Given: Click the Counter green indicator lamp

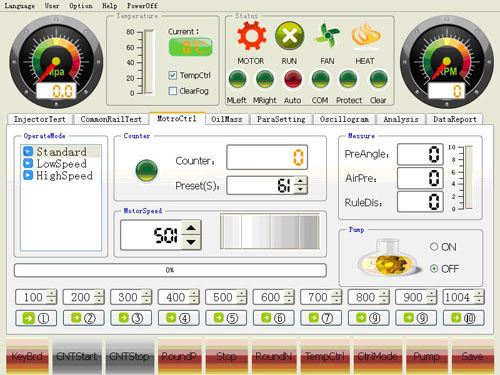Looking at the screenshot, I should (x=146, y=170).
